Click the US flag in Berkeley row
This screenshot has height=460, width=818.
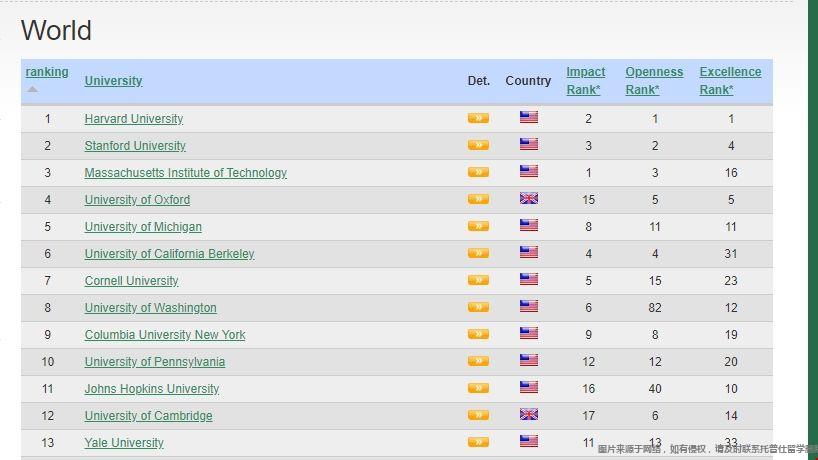point(528,252)
